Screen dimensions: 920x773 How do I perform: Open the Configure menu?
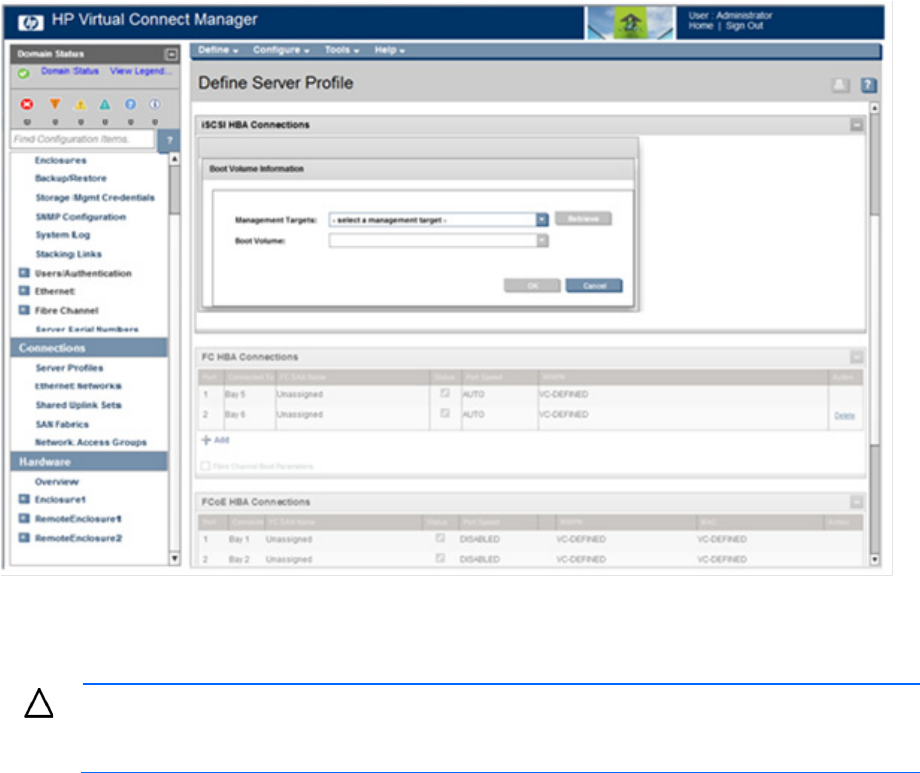[281, 50]
